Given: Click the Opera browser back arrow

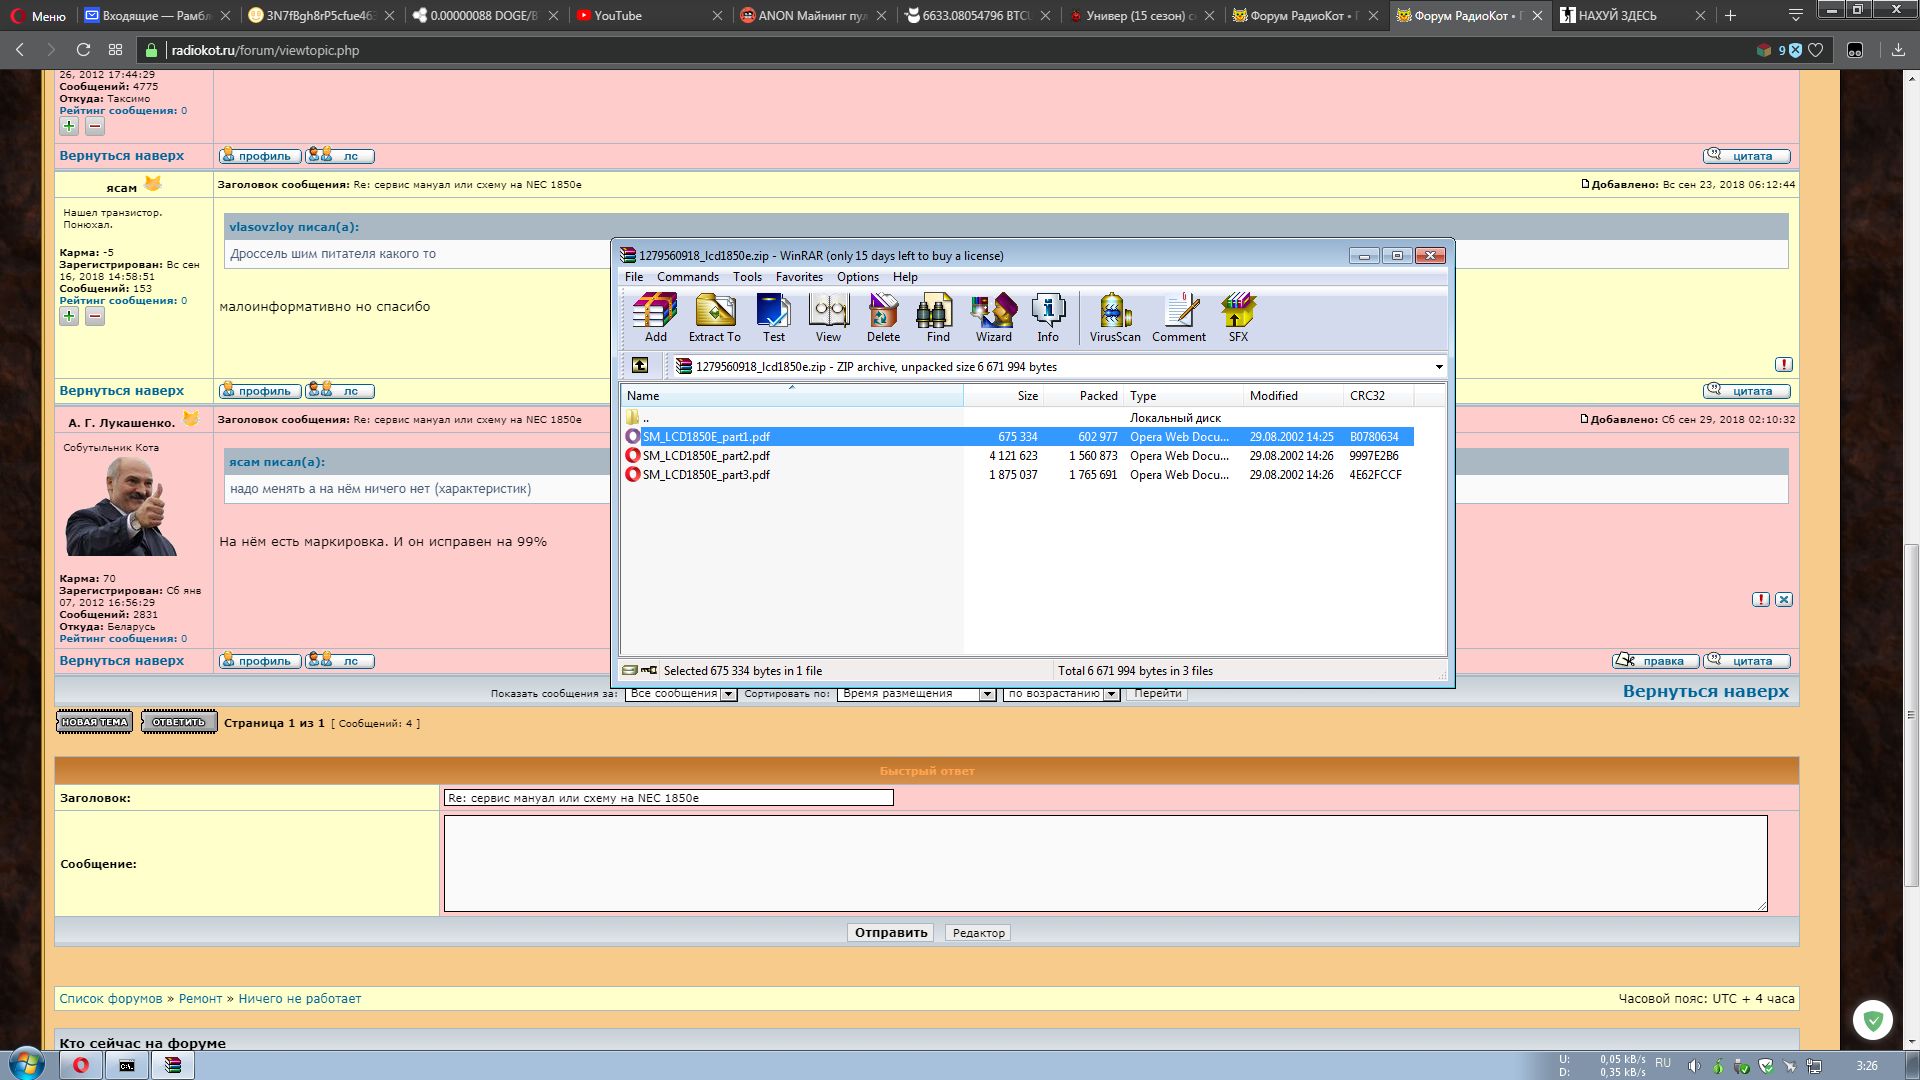Looking at the screenshot, I should click(x=19, y=50).
